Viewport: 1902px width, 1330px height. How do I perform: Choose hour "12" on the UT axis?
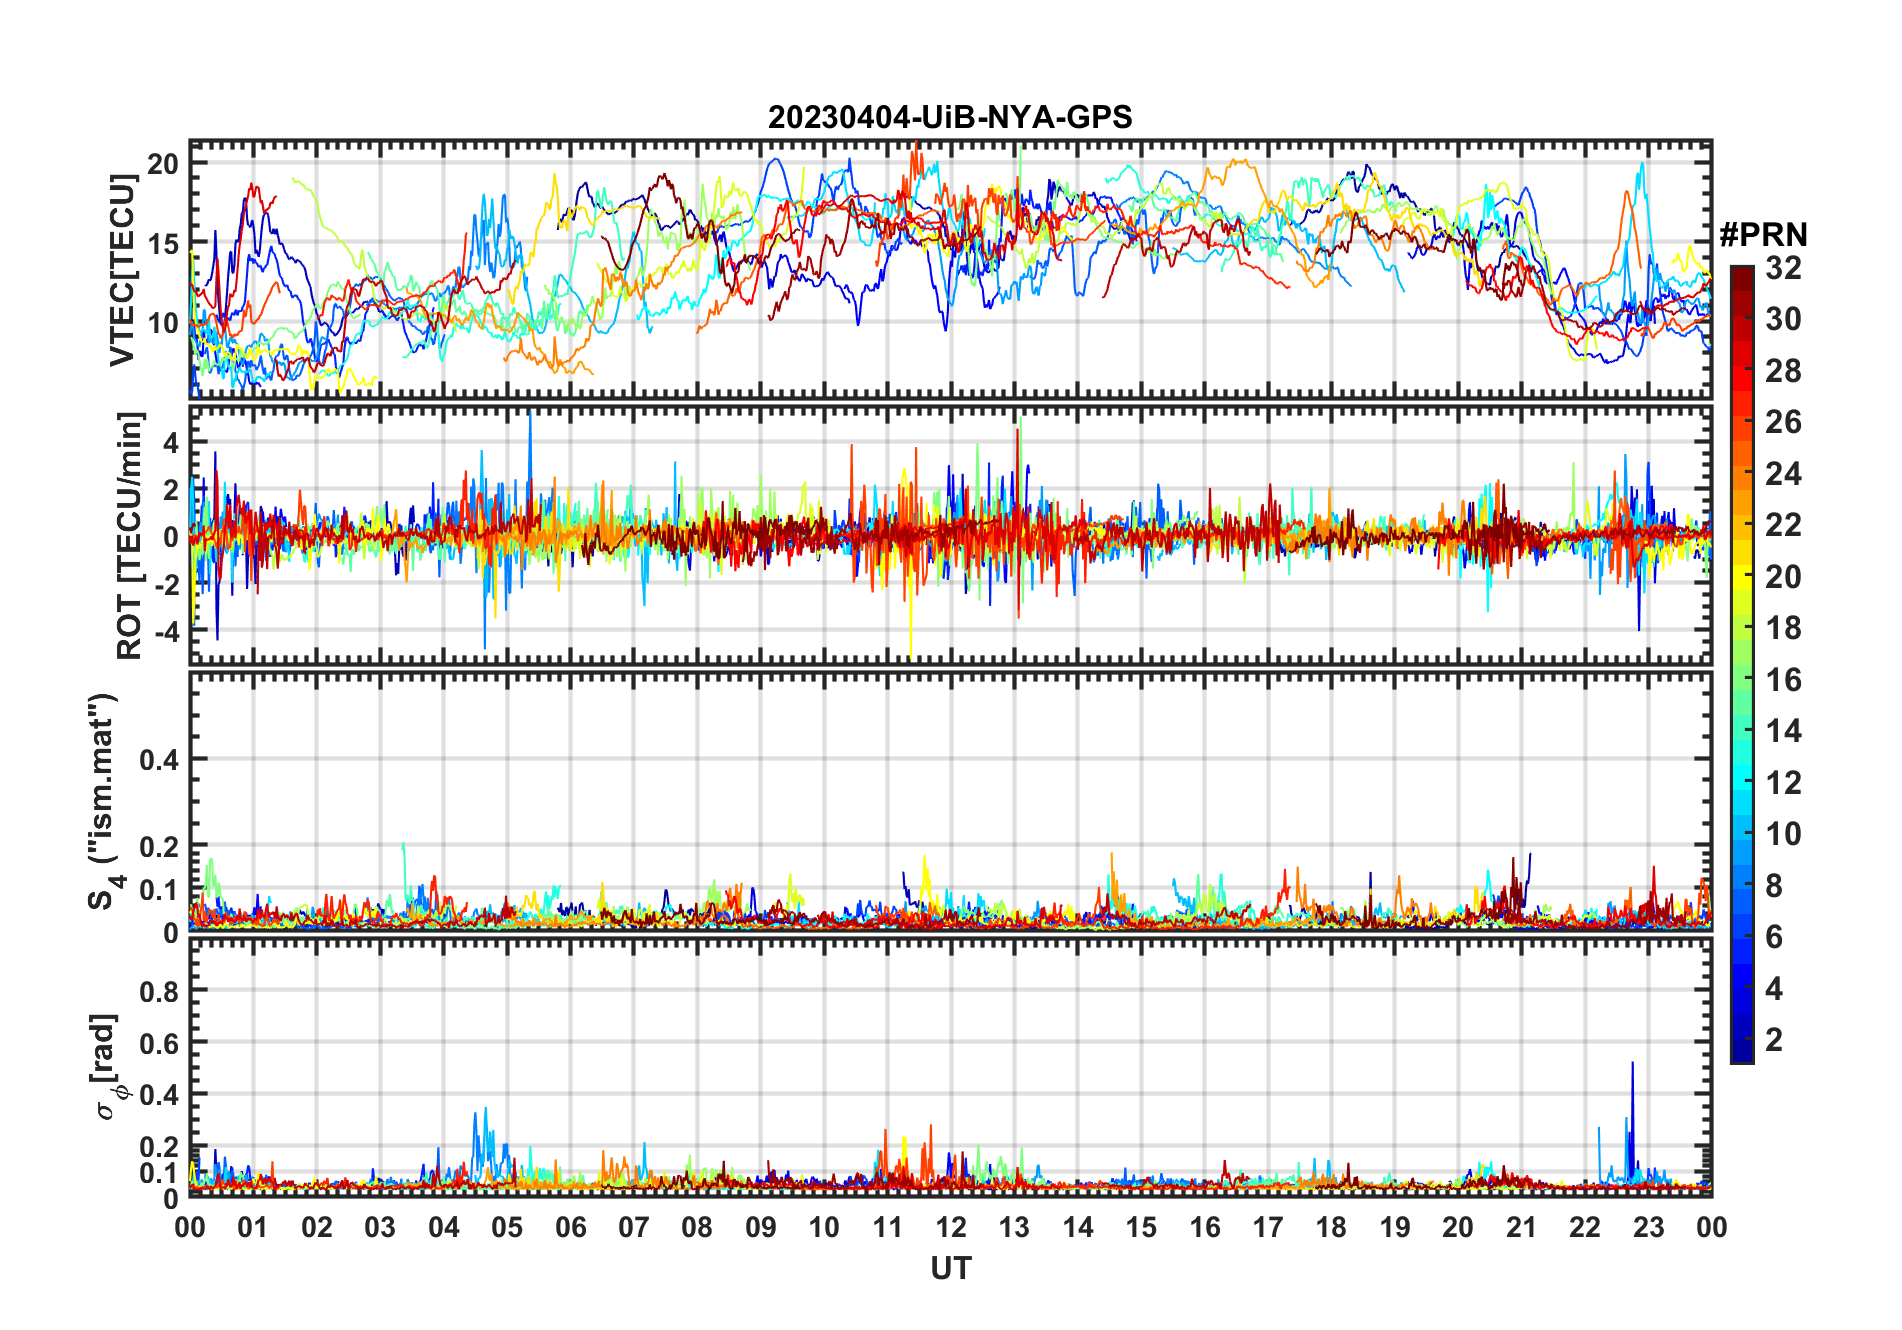tap(951, 1227)
